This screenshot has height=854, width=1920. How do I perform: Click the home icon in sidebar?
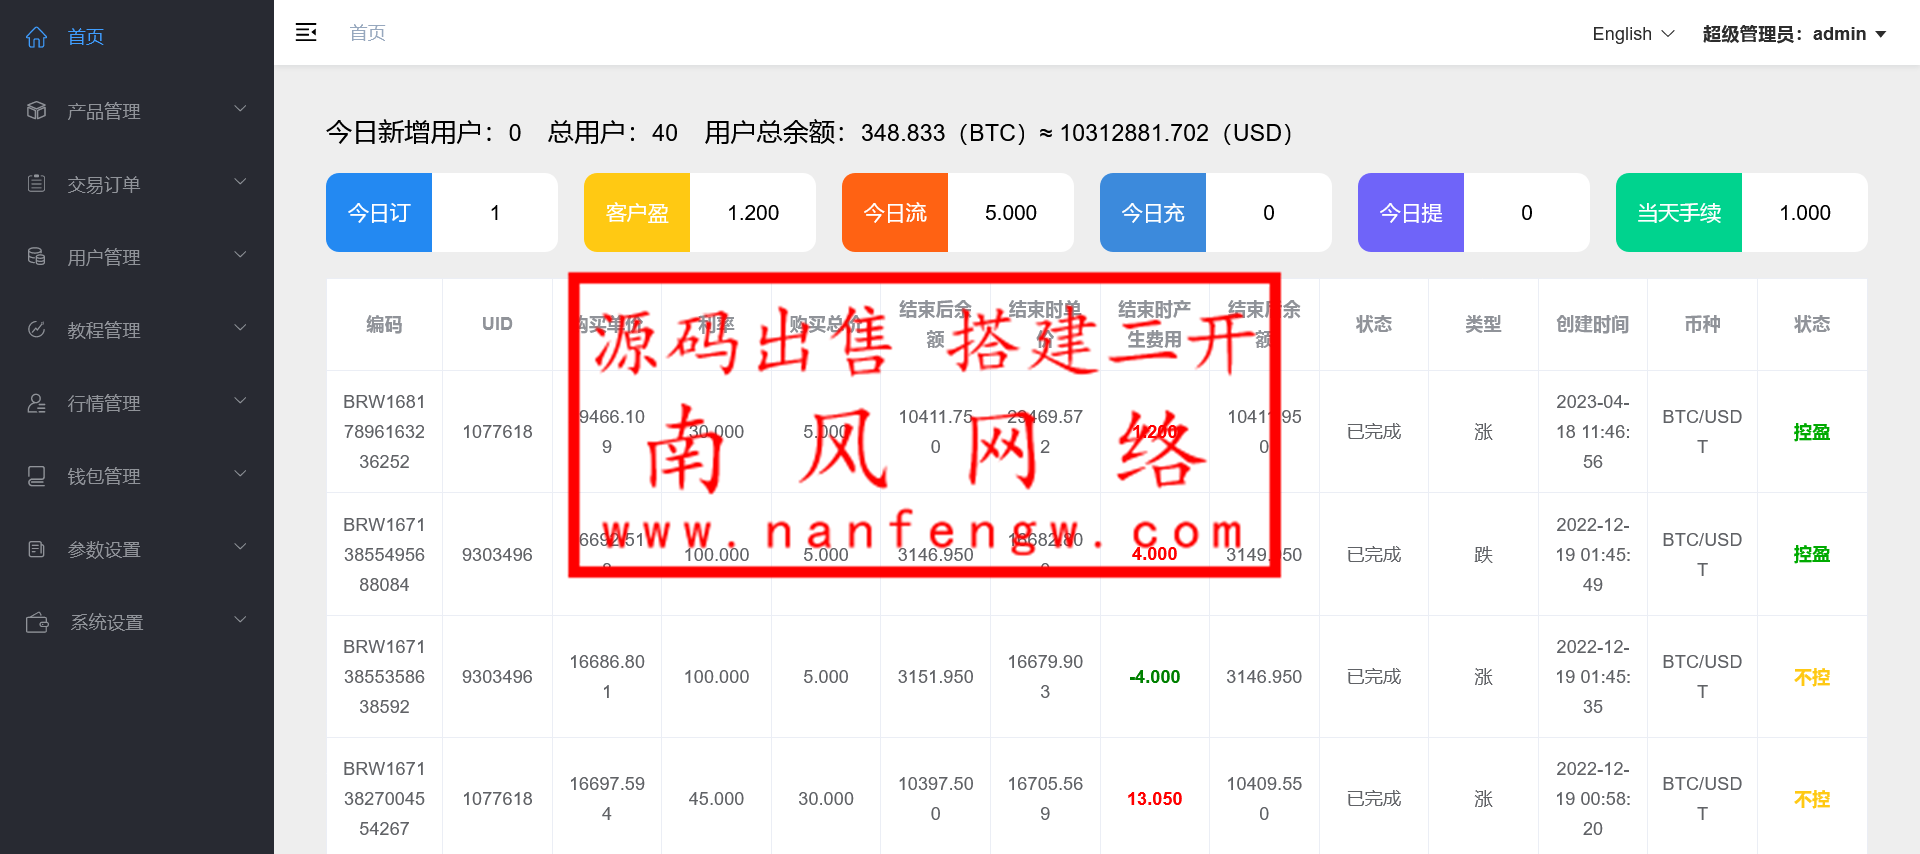(x=37, y=37)
